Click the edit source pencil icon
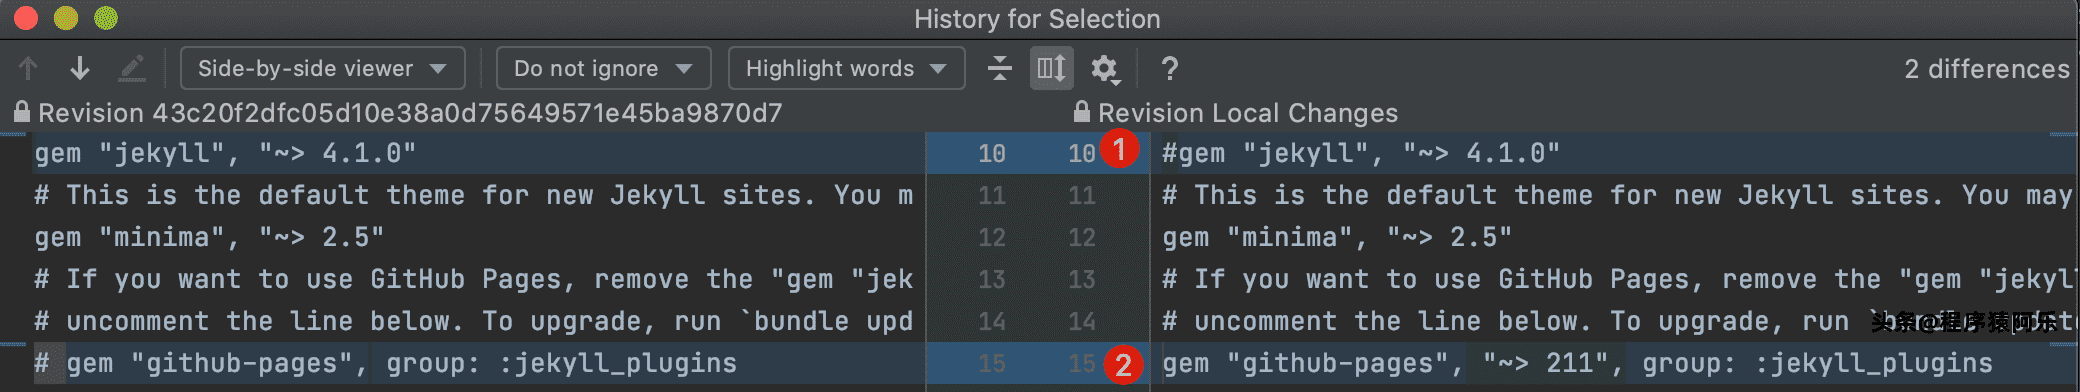 (x=132, y=68)
